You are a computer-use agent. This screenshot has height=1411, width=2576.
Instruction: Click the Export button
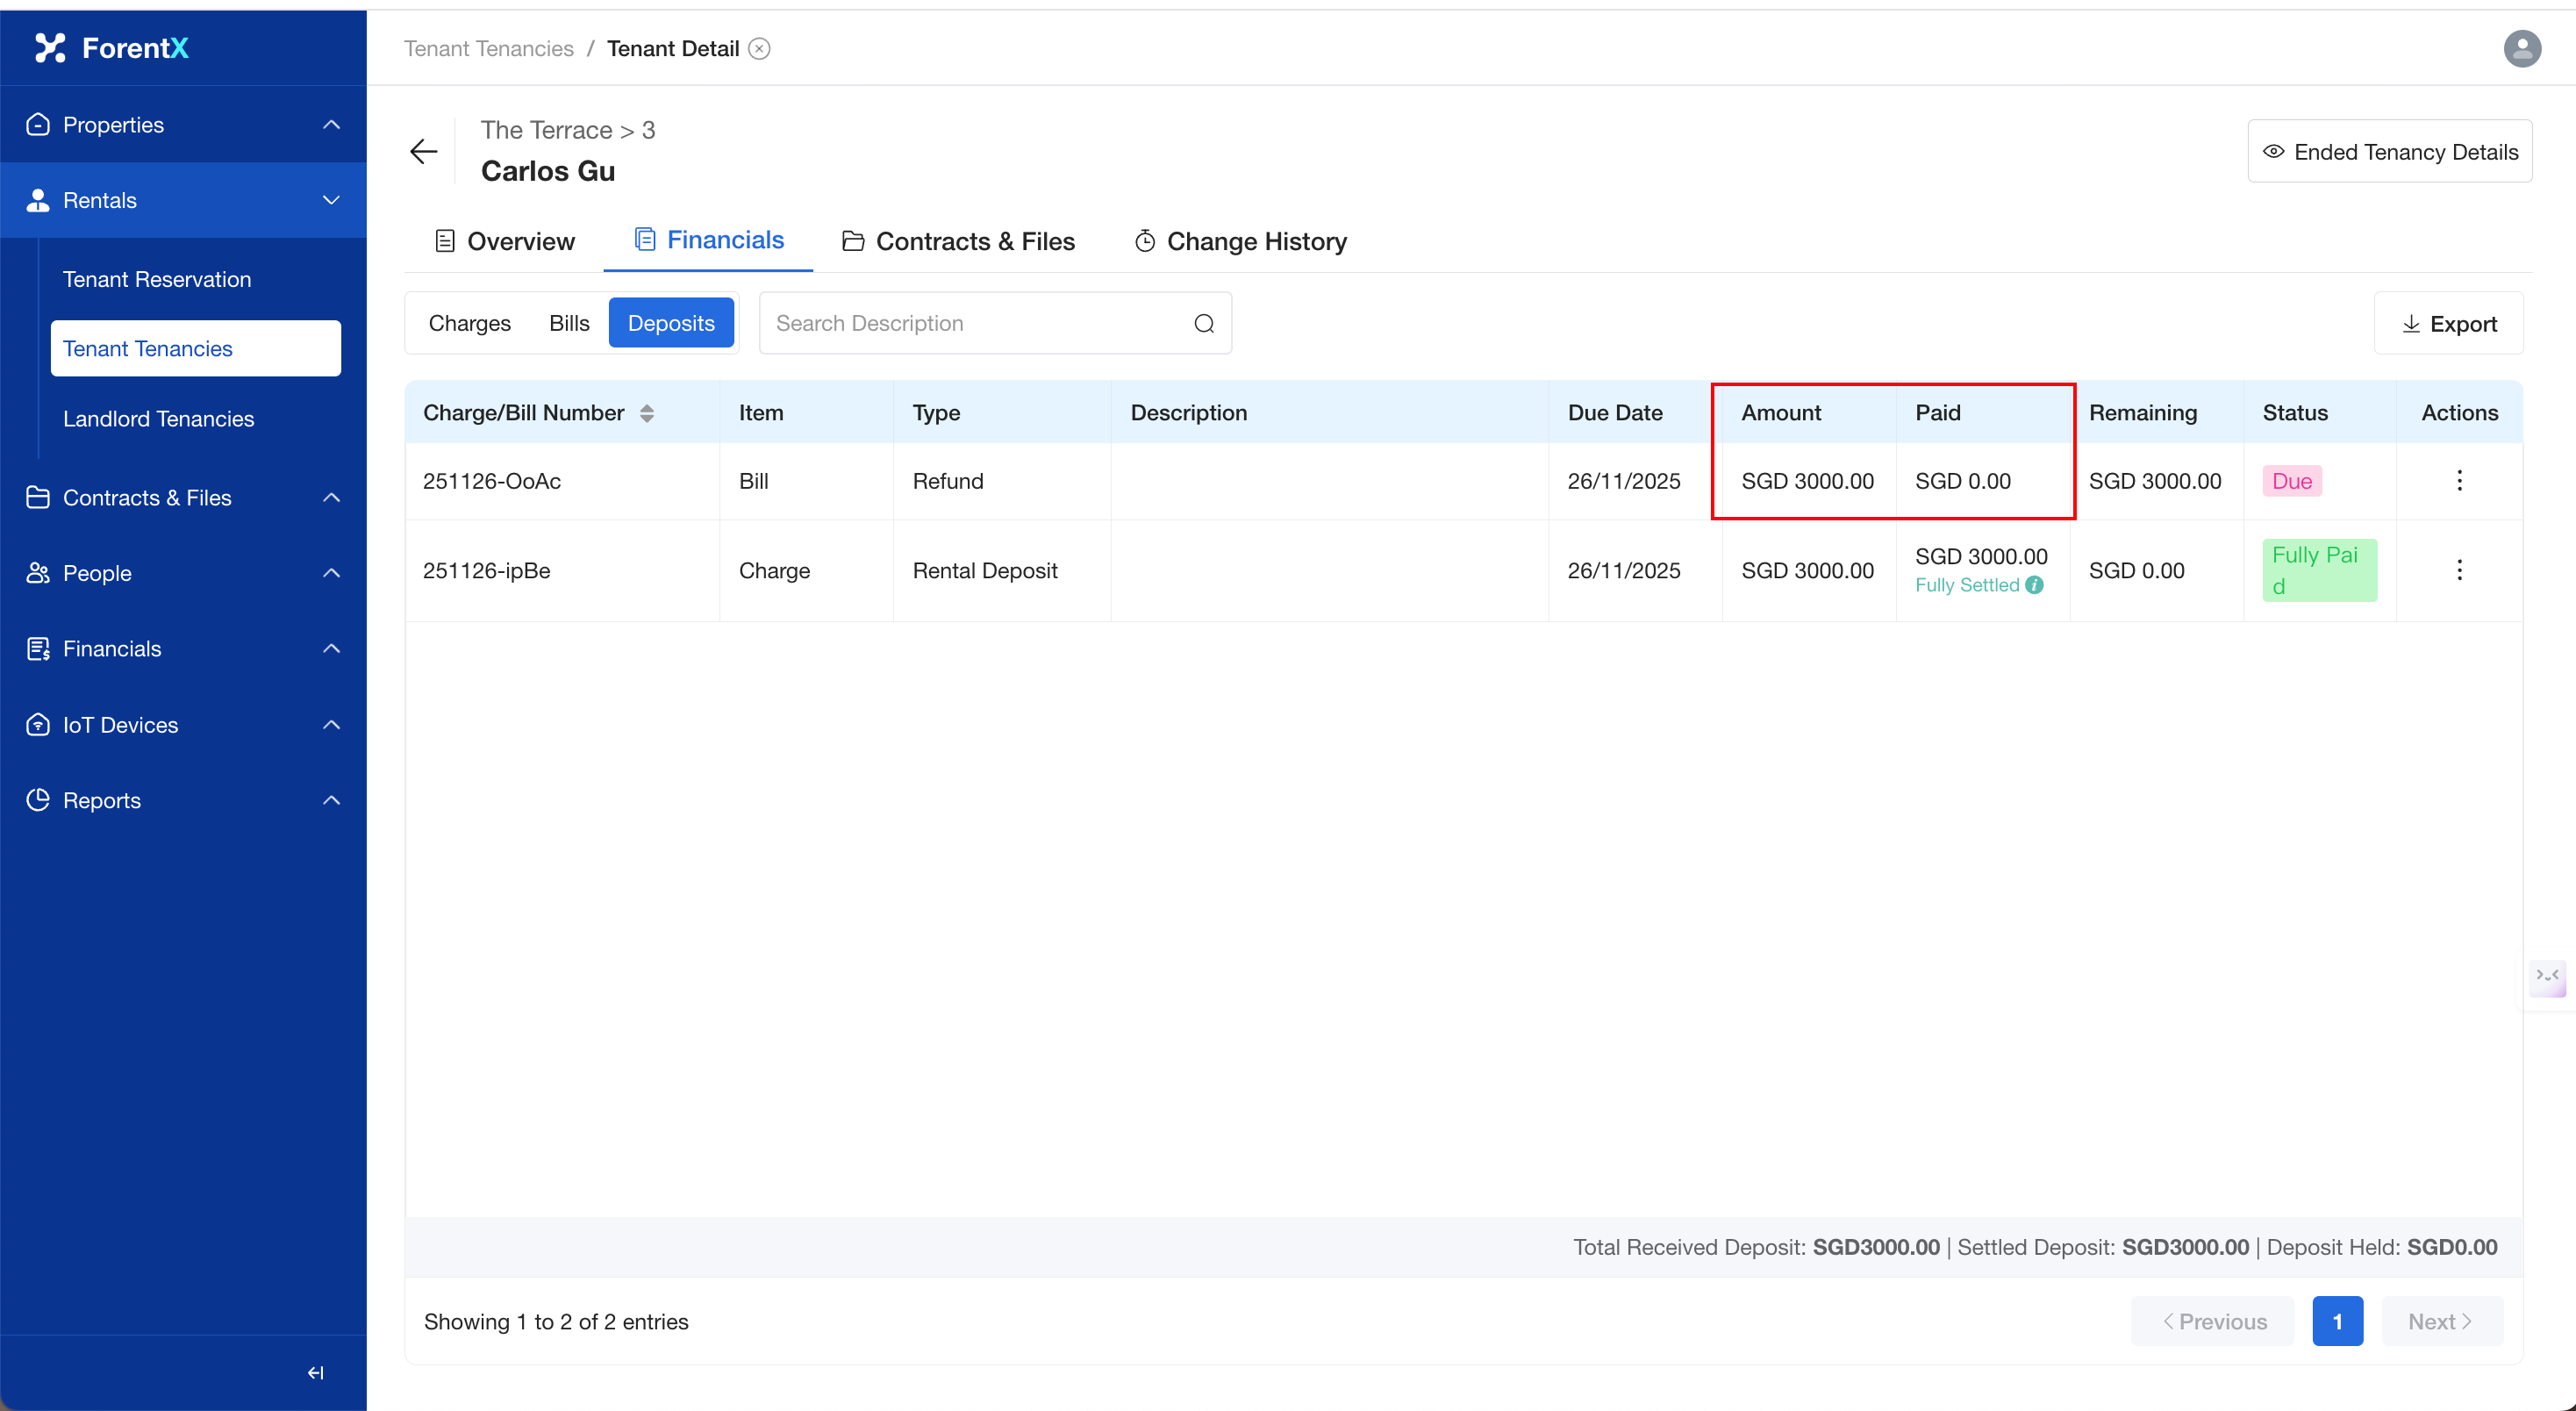click(x=2448, y=324)
